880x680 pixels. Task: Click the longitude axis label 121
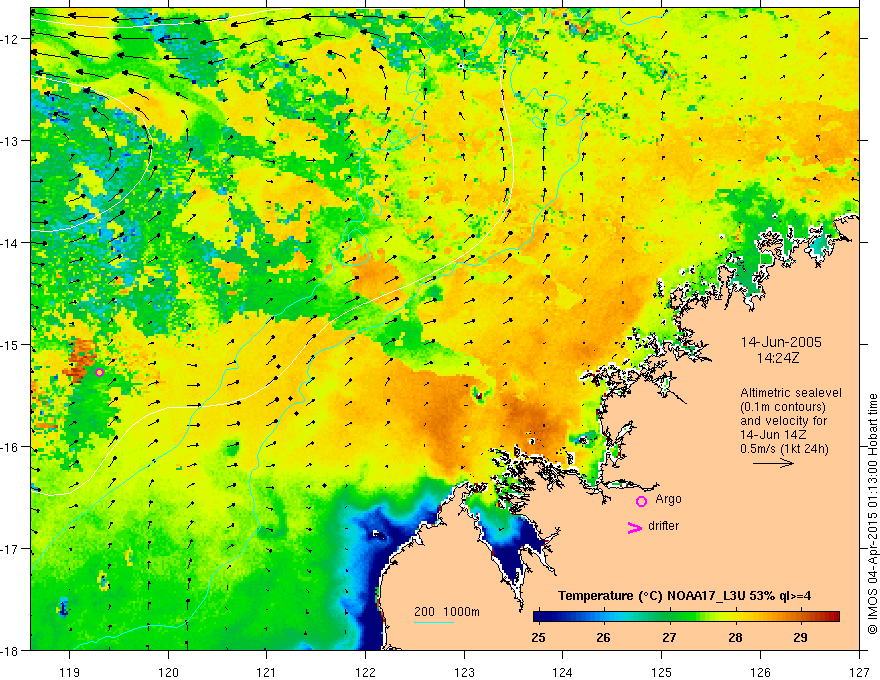[x=267, y=672]
